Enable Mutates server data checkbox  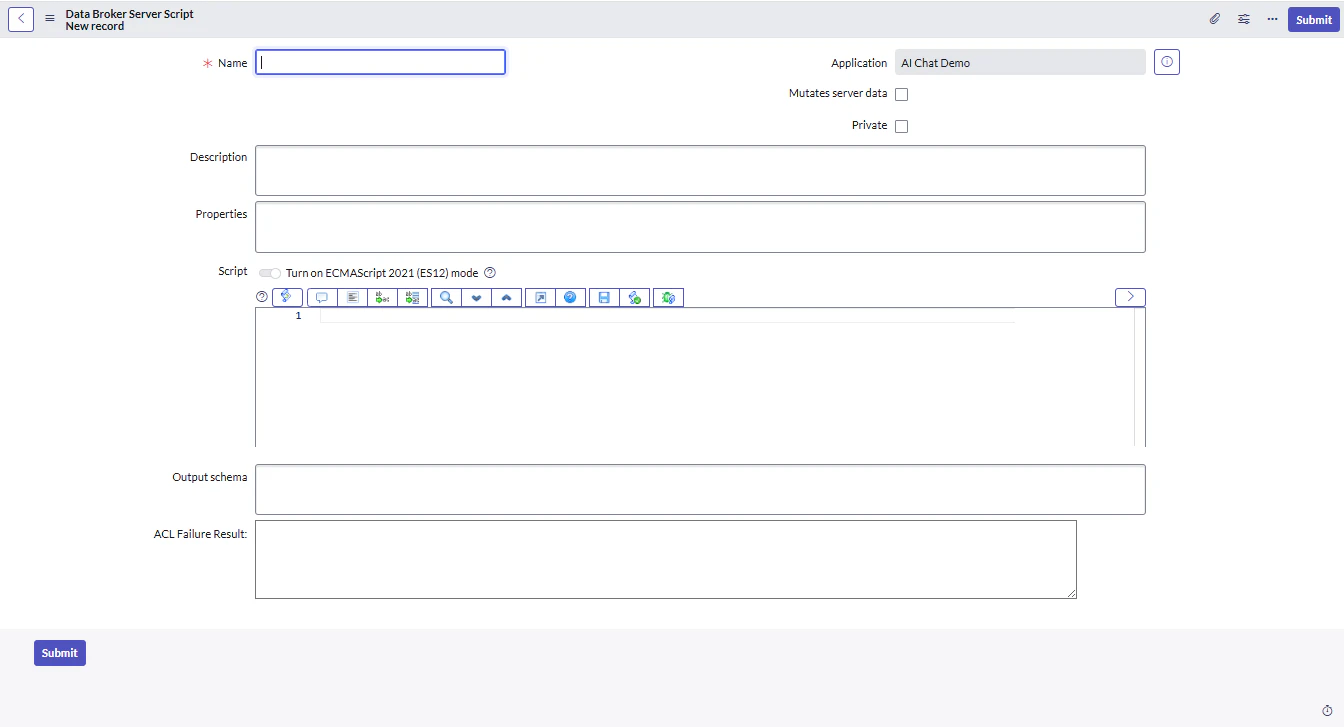tap(901, 94)
